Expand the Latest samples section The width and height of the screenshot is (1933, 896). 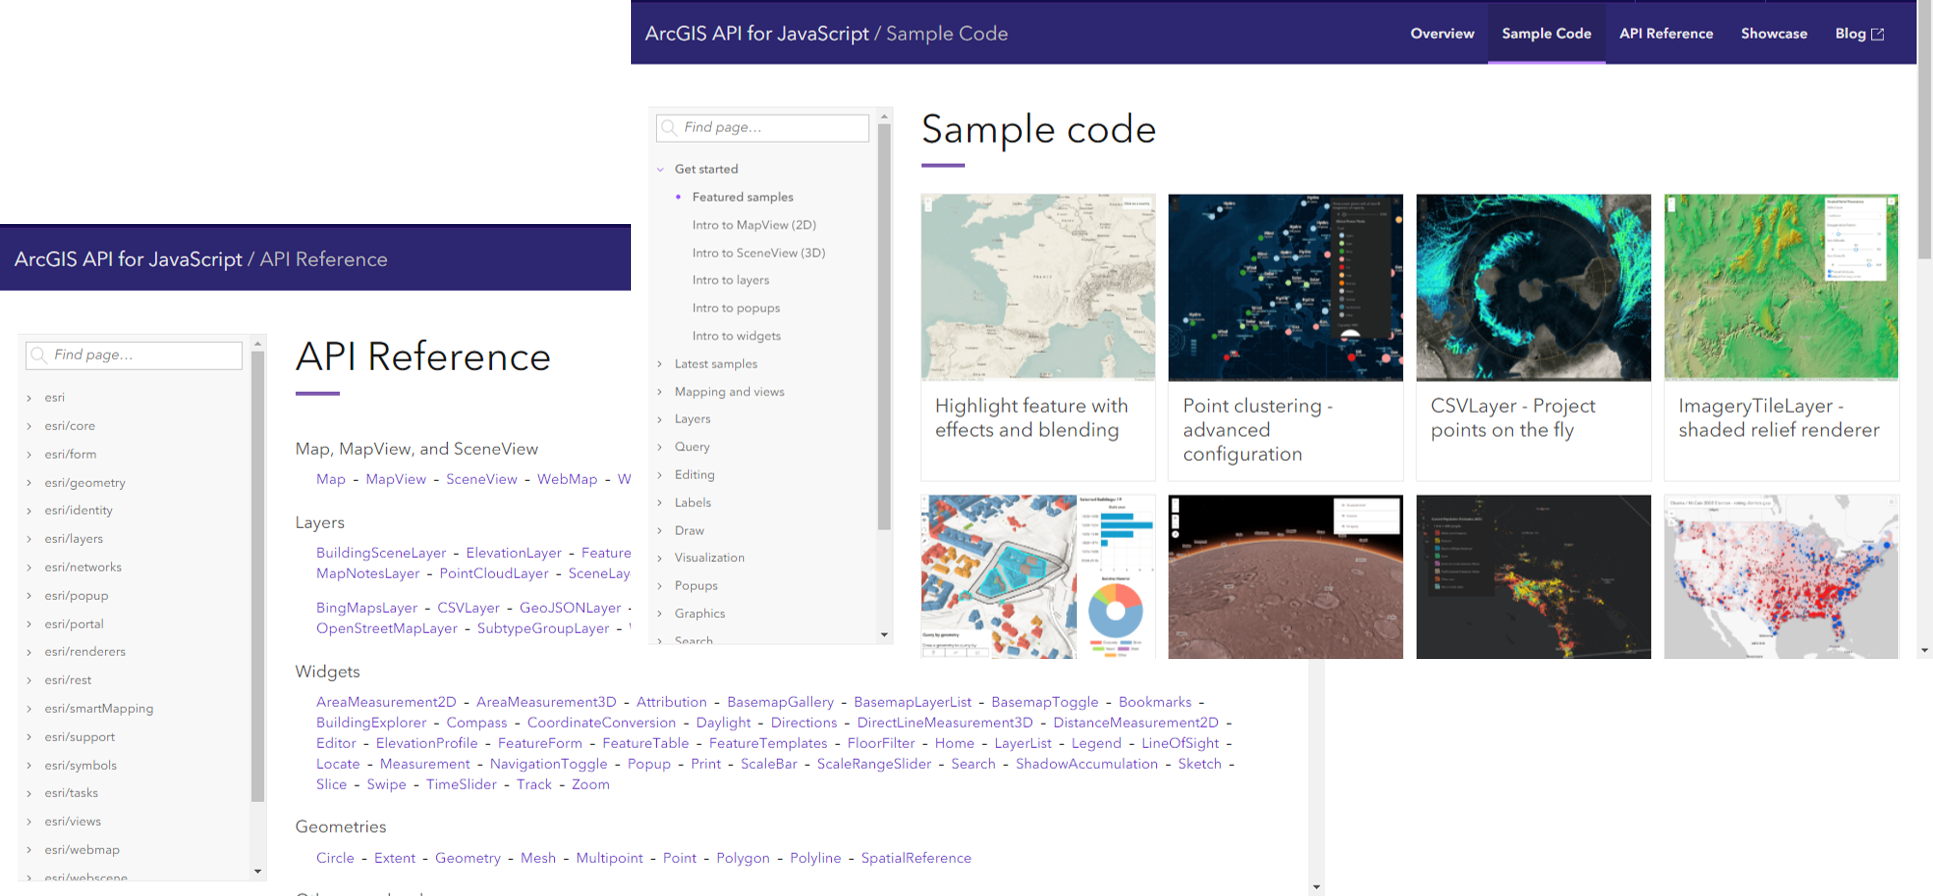click(x=660, y=364)
